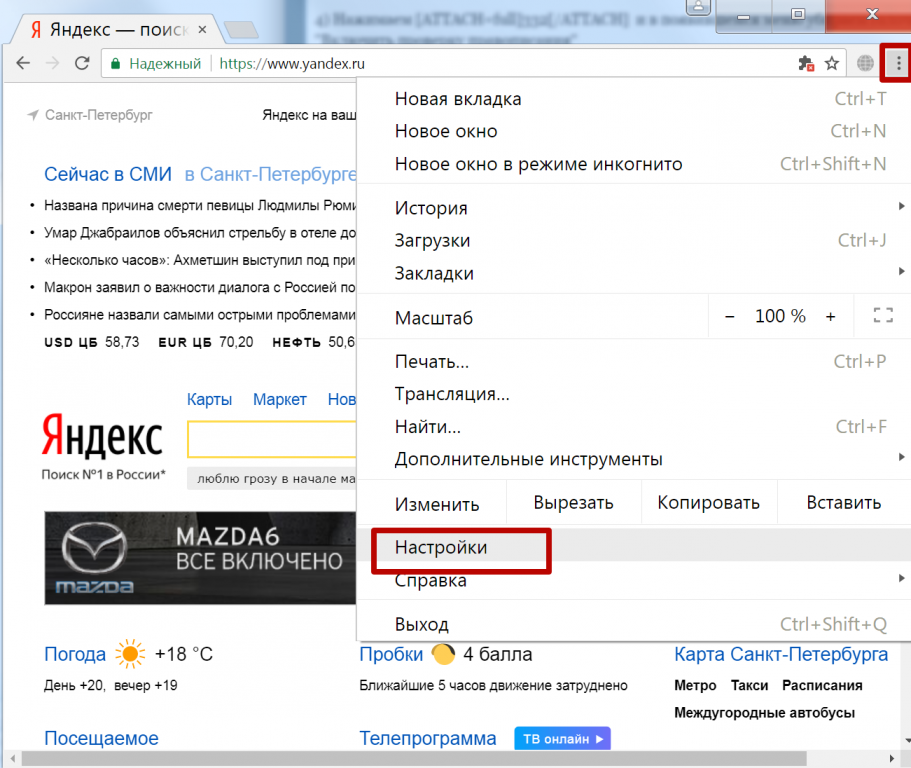Click the browser back arrow
This screenshot has width=911, height=768.
[23, 63]
